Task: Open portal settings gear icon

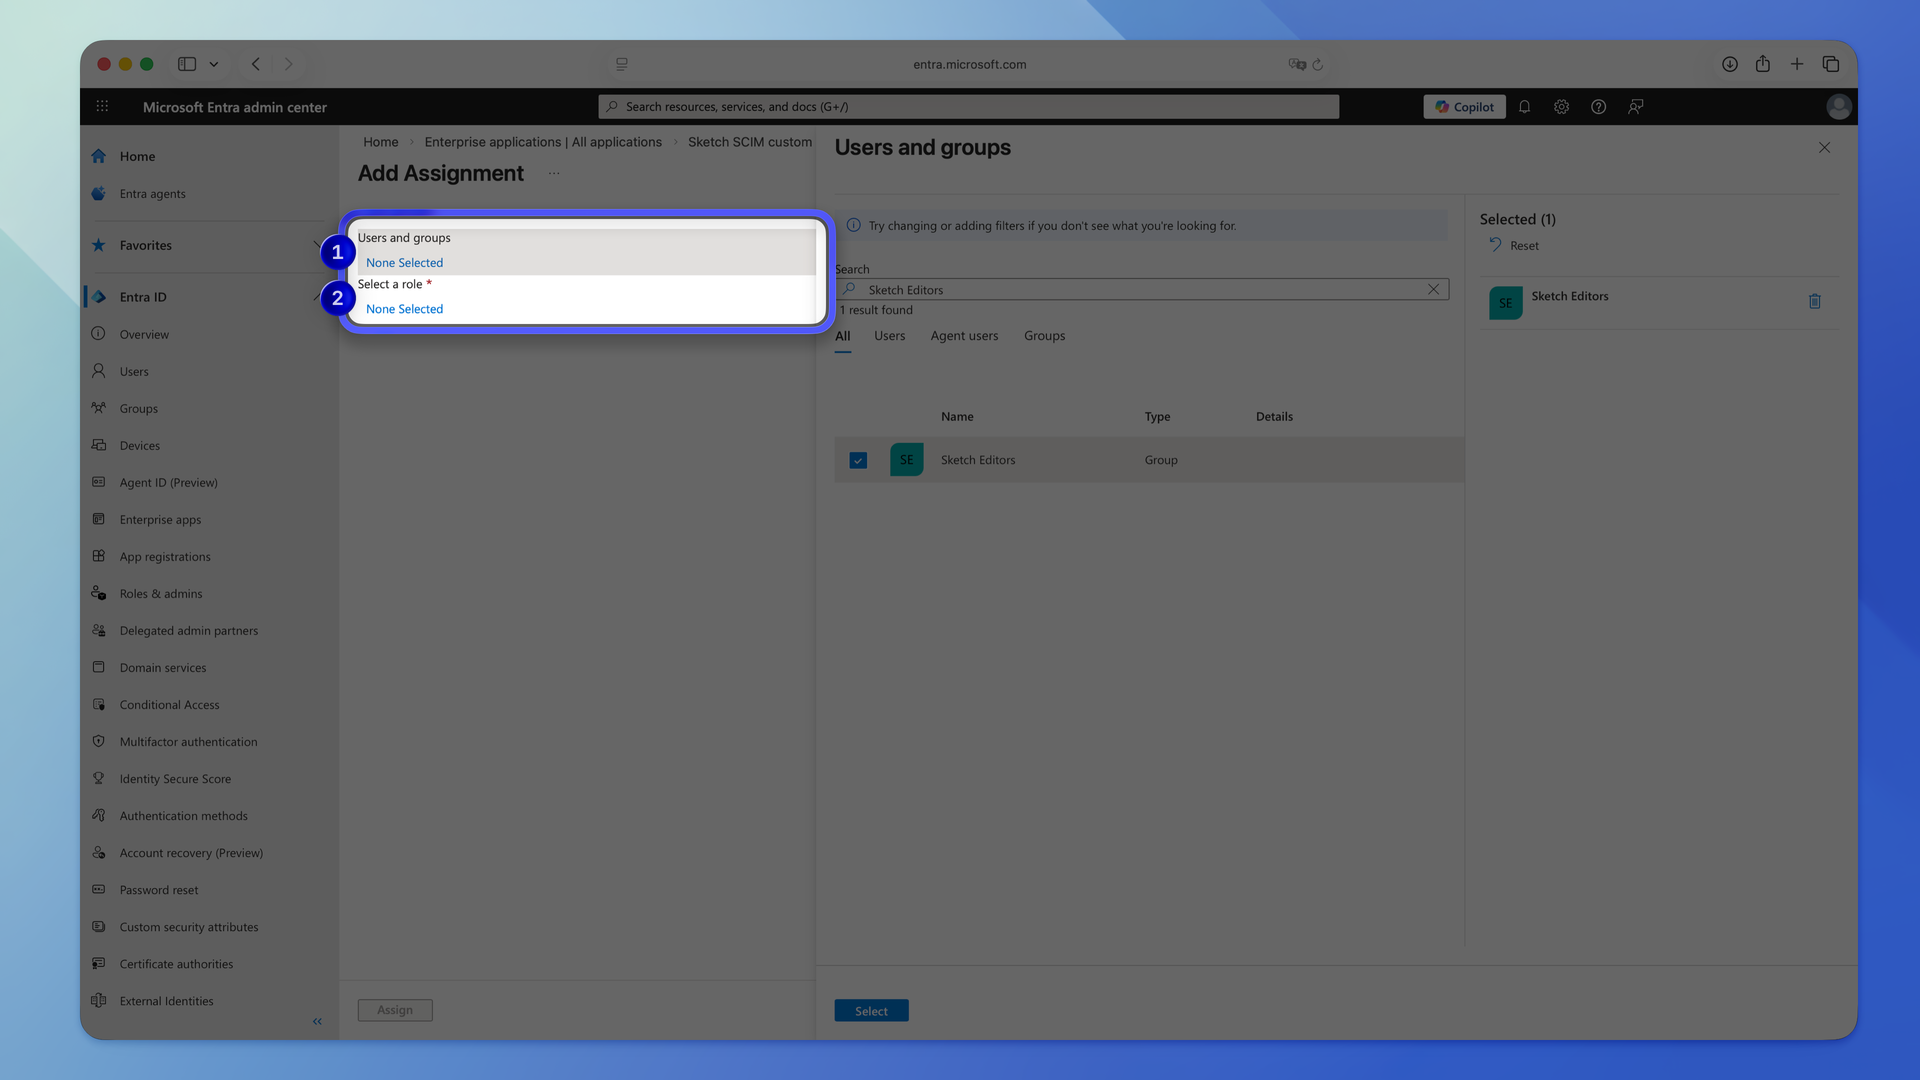Action: click(1561, 106)
